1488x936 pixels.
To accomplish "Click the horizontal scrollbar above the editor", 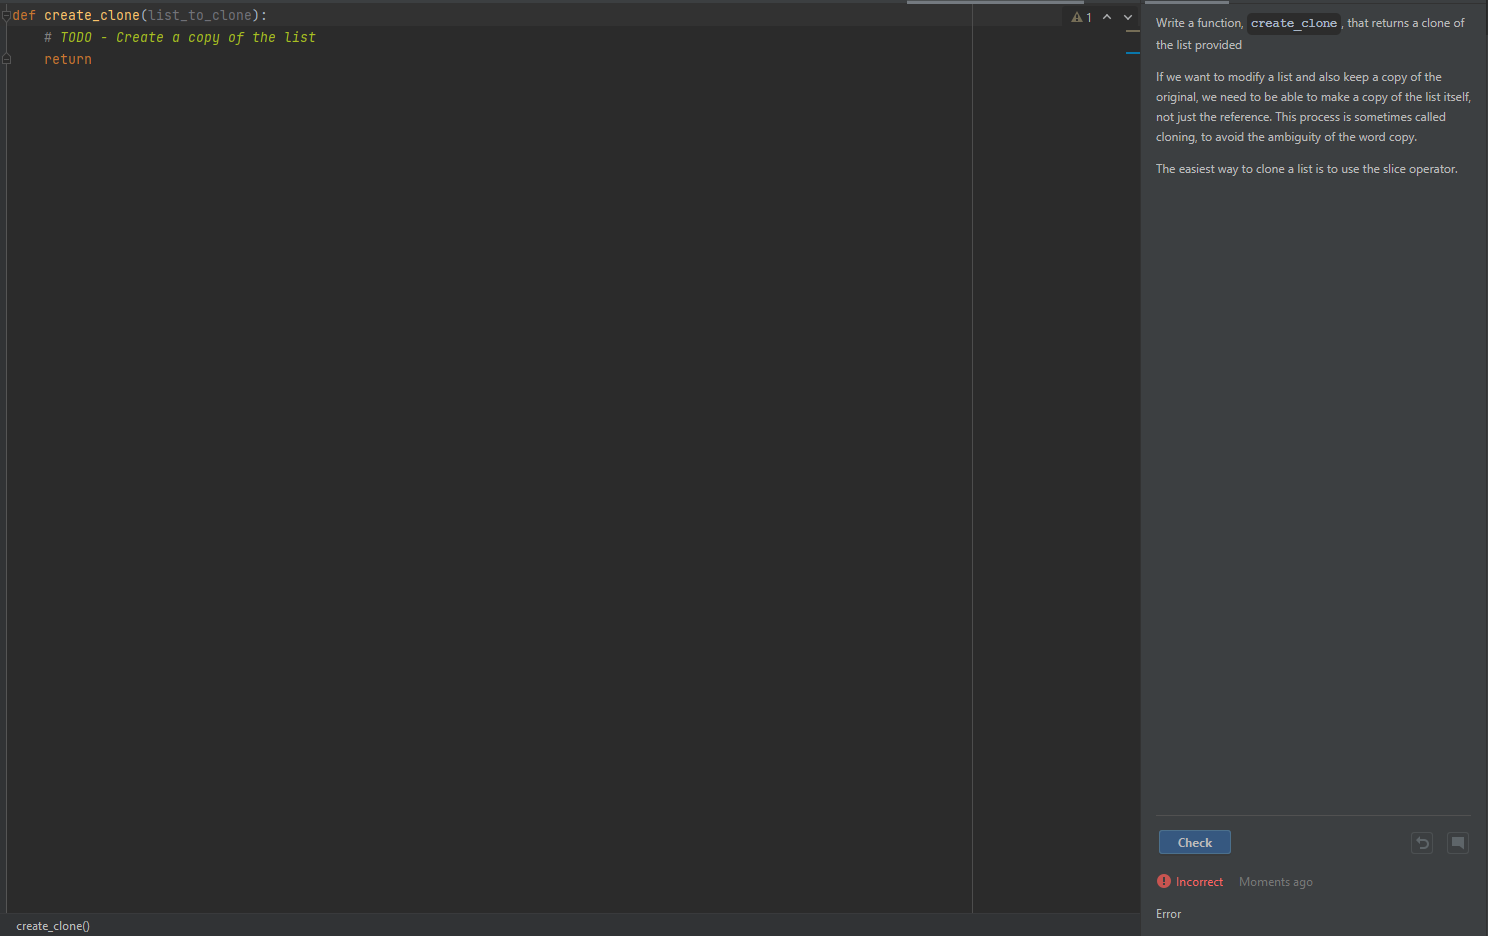I will 995,2.
